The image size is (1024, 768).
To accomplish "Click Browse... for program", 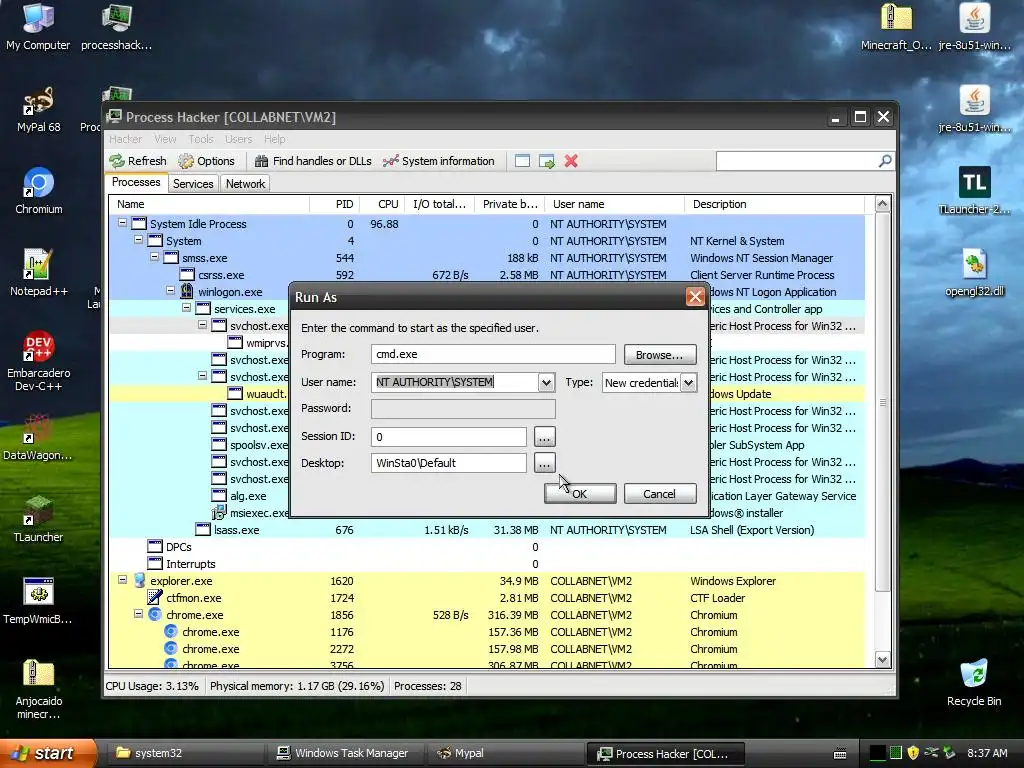I will 660,355.
